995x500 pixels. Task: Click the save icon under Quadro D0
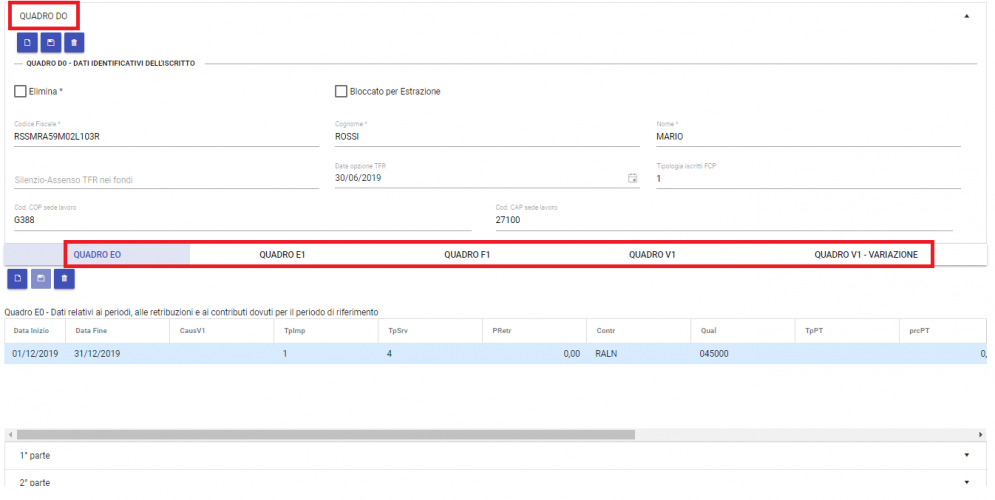(51, 42)
